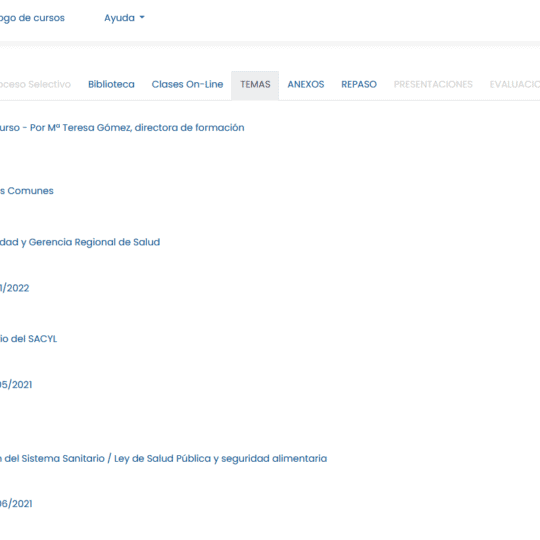The image size is (540, 540).
Task: Select the TEMAS tab
Action: click(x=255, y=85)
